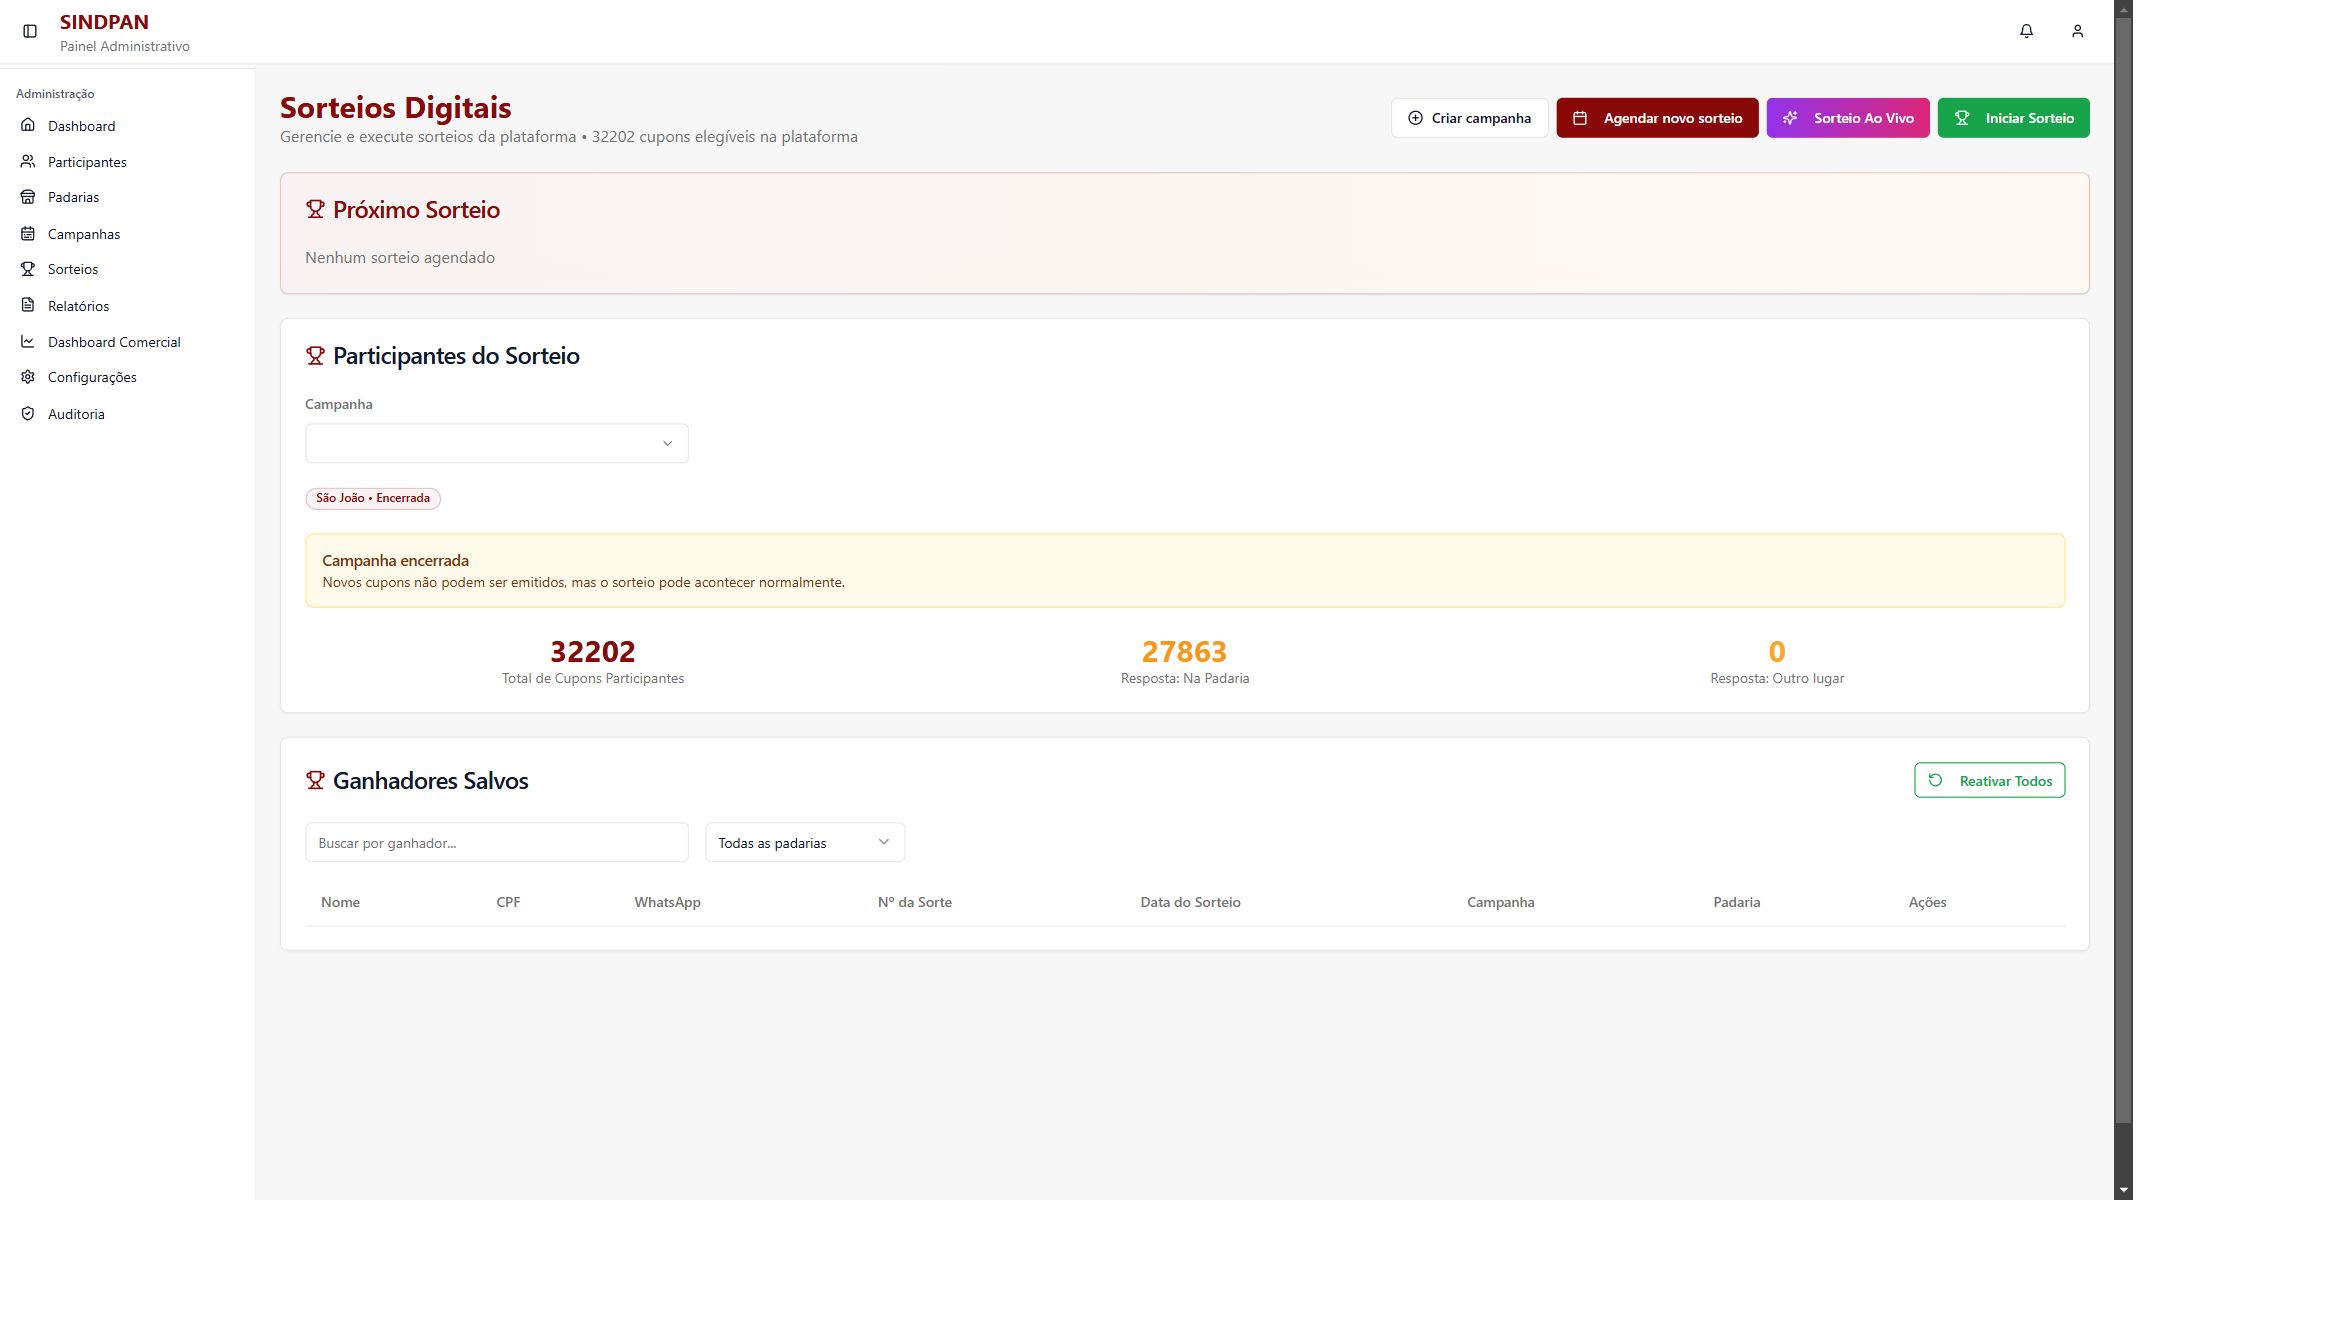Click the Dashboard home icon in sidebar

pyautogui.click(x=28, y=125)
